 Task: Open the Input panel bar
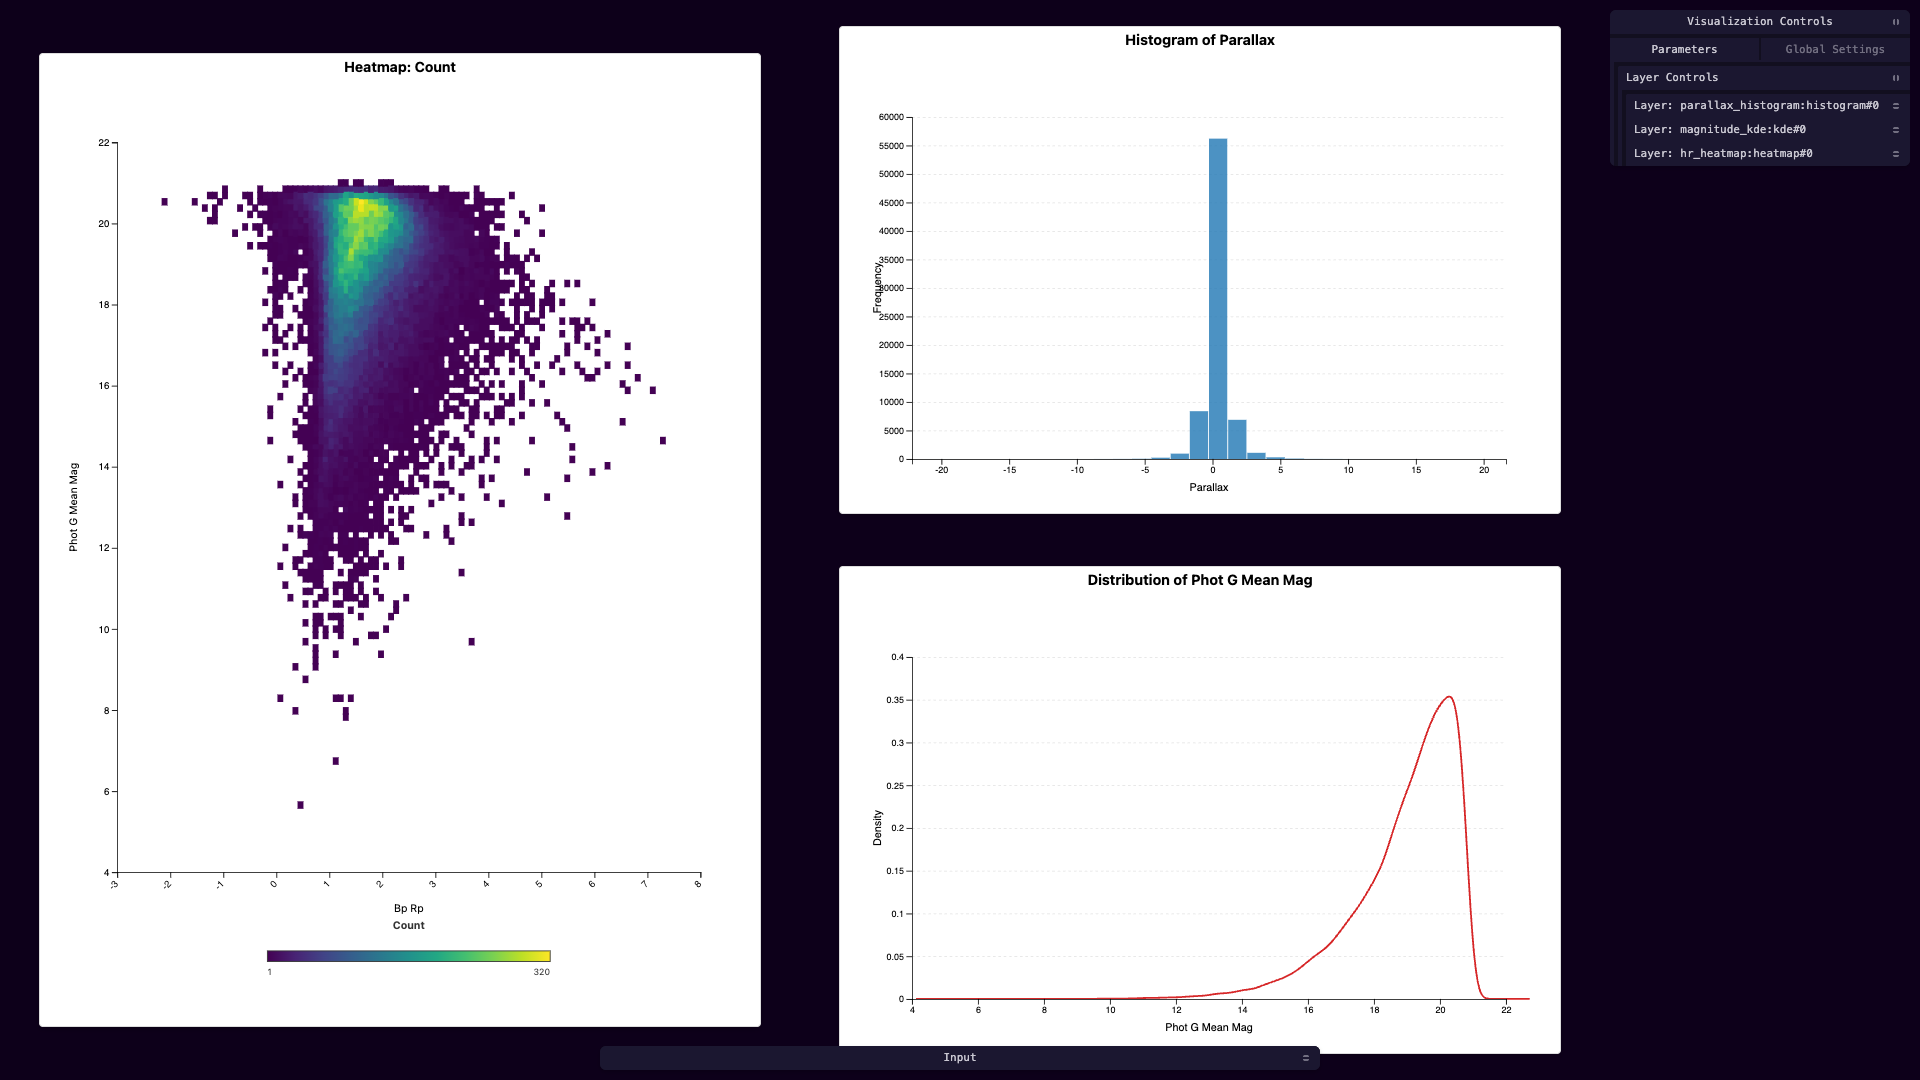pyautogui.click(x=960, y=1058)
